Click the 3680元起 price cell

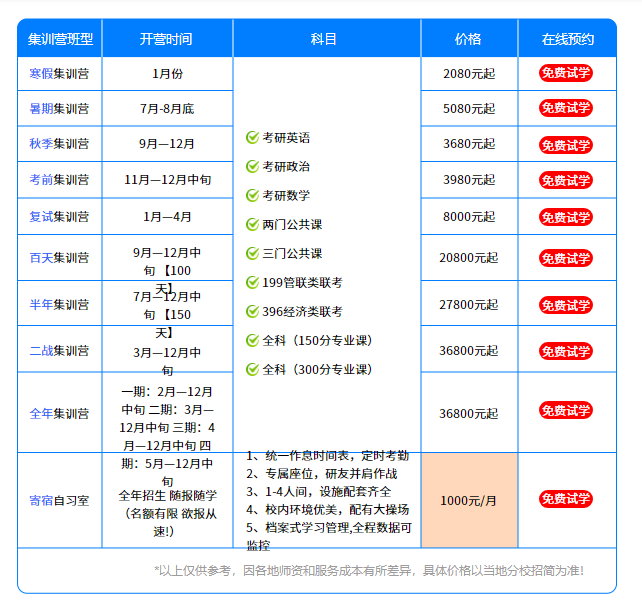click(x=469, y=144)
